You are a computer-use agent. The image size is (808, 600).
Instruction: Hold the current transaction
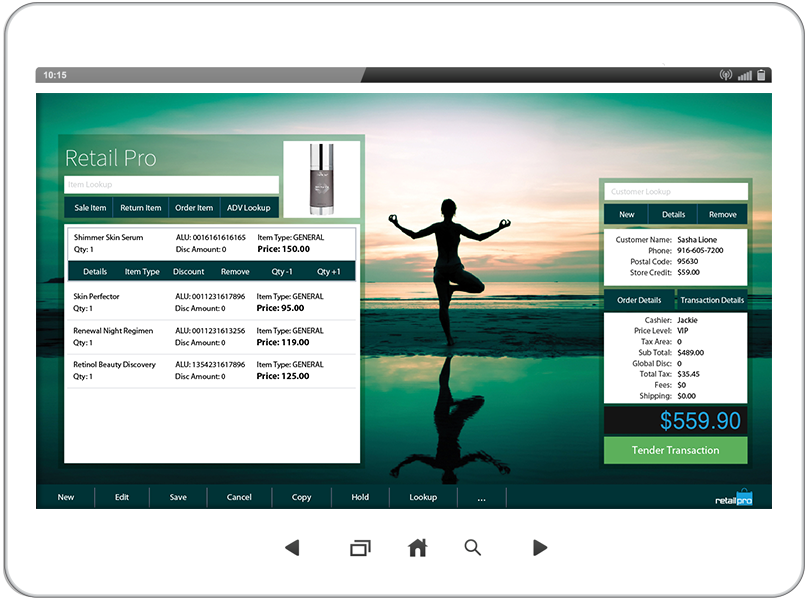(360, 496)
